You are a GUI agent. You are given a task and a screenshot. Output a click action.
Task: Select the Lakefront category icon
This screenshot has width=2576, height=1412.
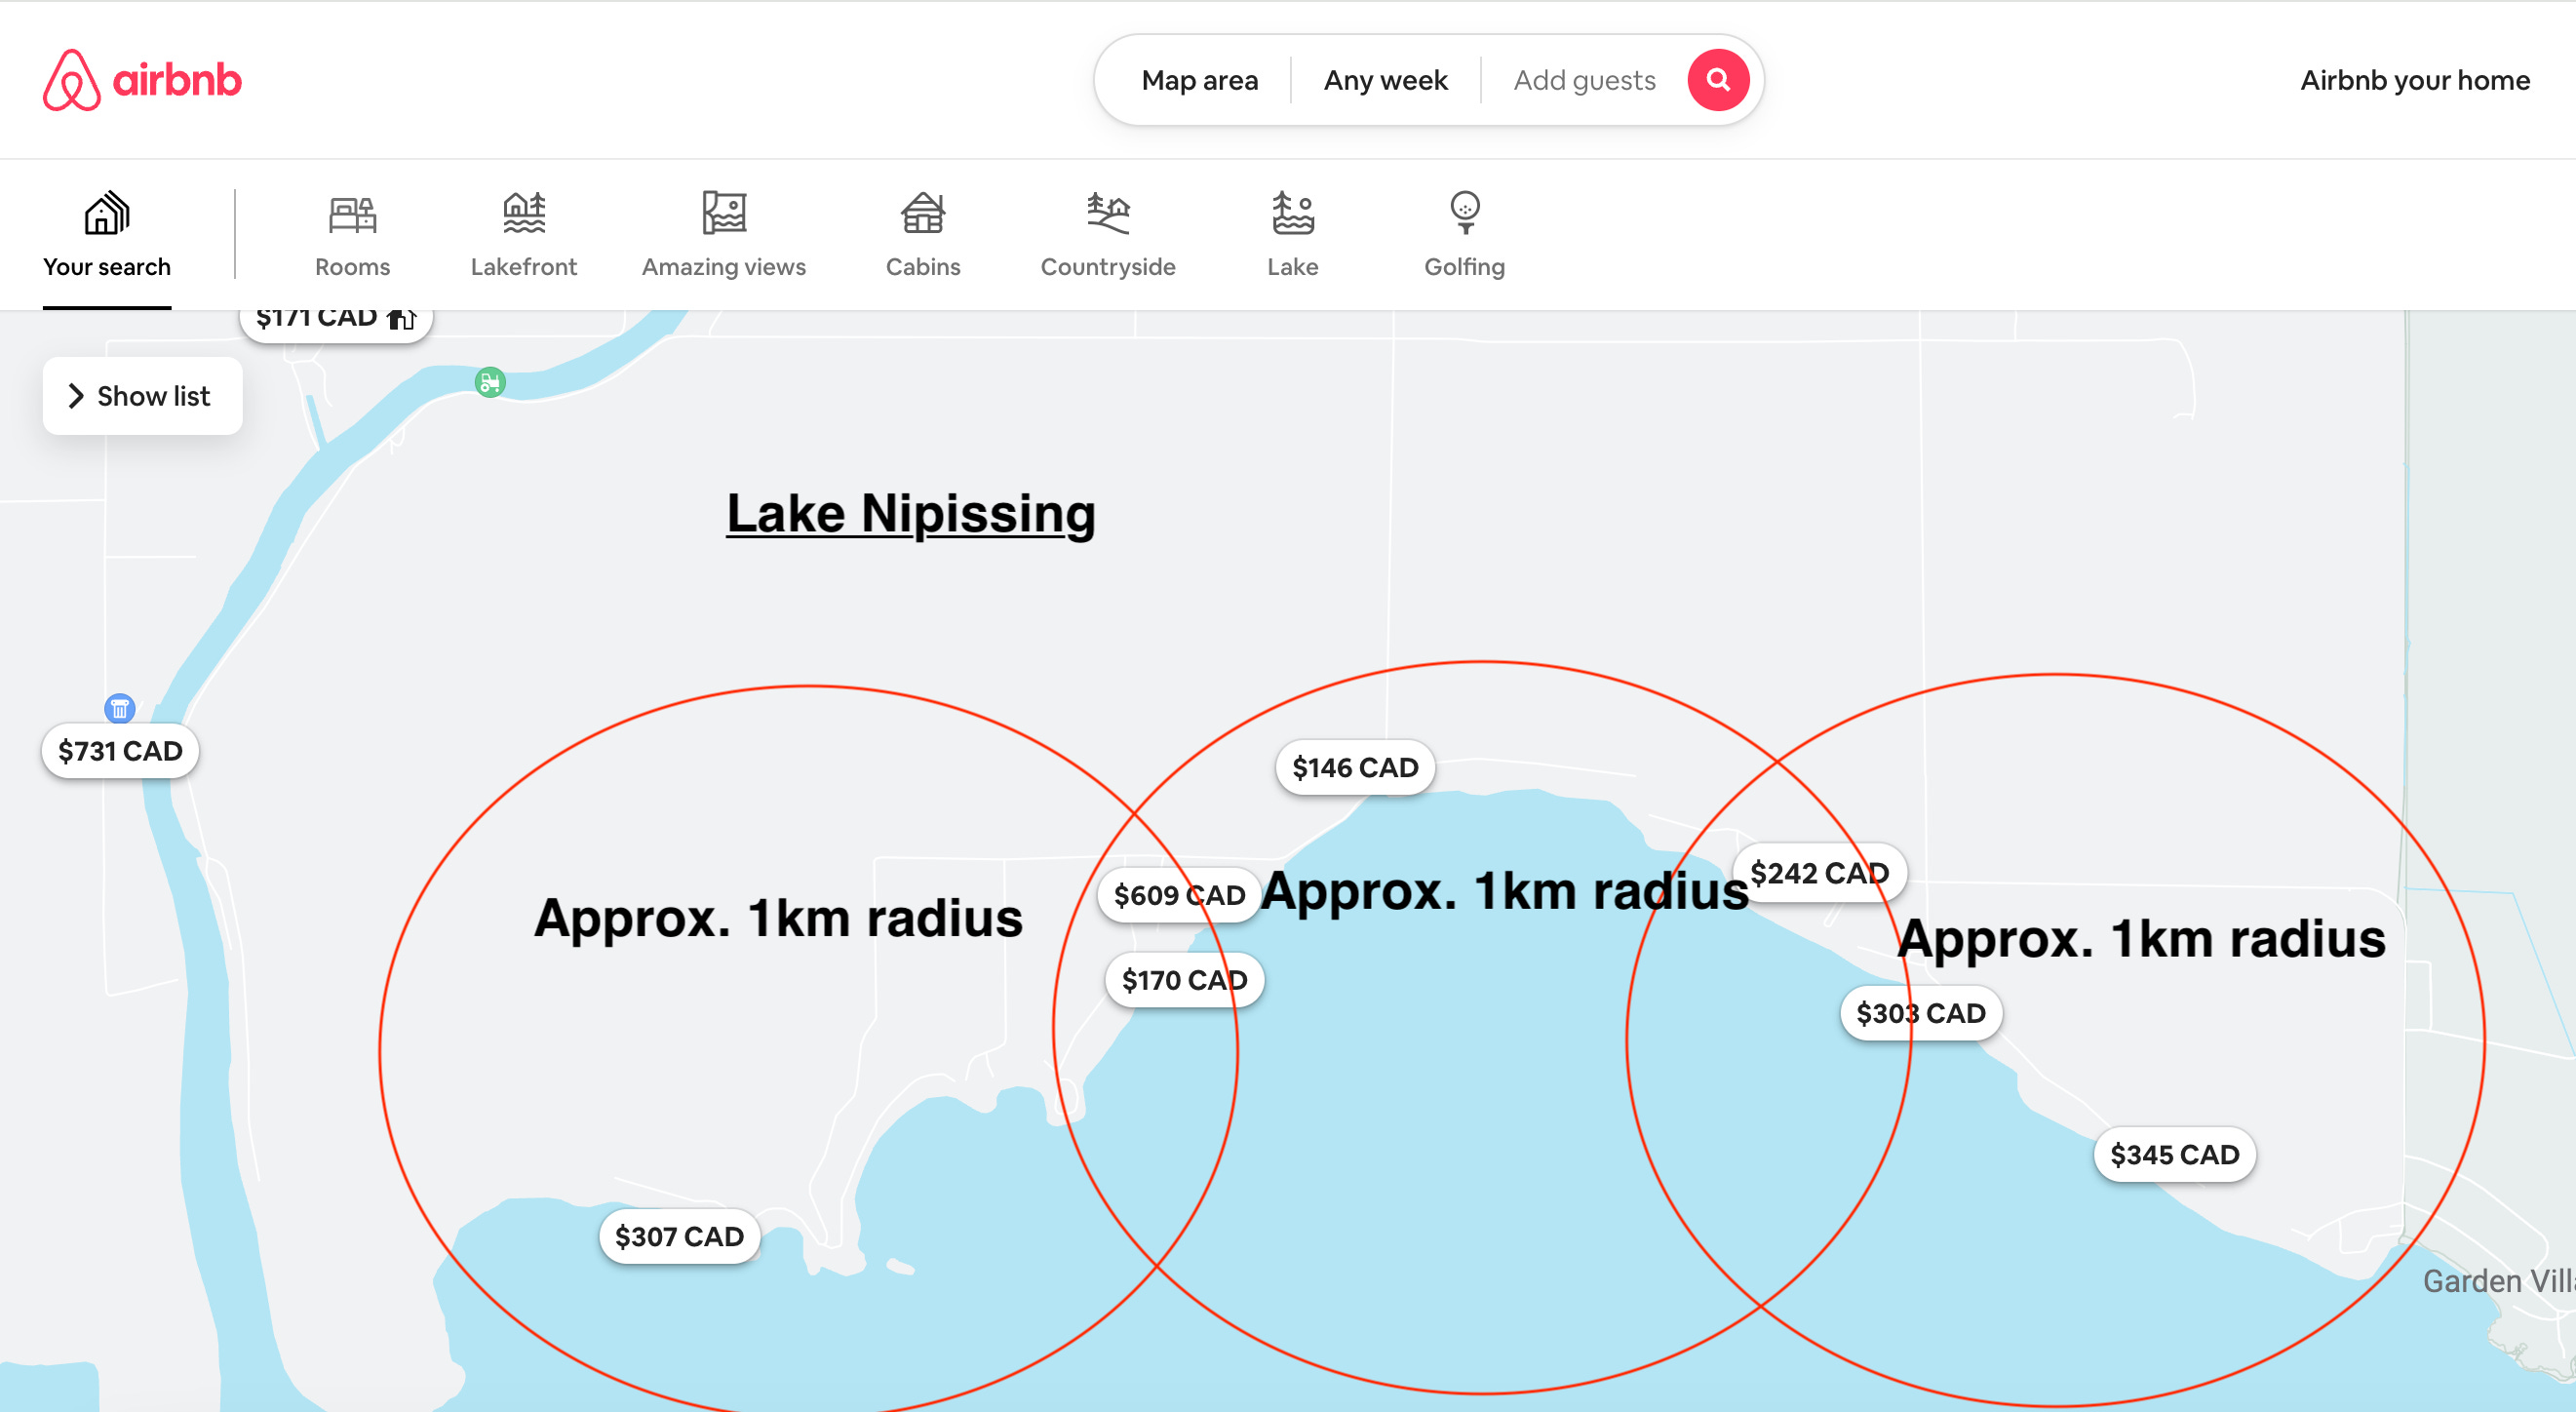coord(523,214)
